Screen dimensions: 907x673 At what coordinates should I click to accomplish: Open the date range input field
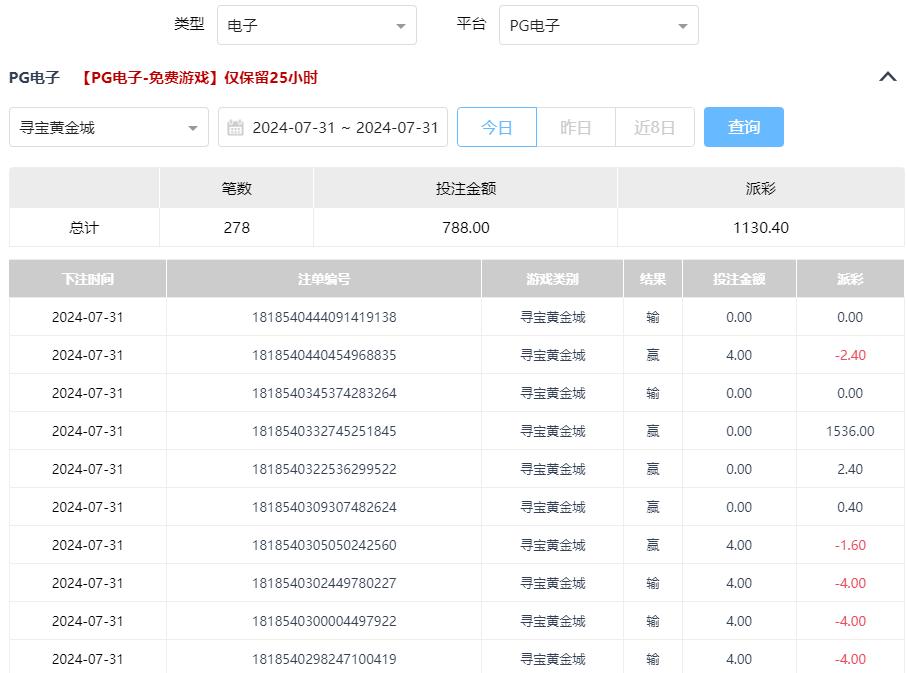click(x=344, y=128)
